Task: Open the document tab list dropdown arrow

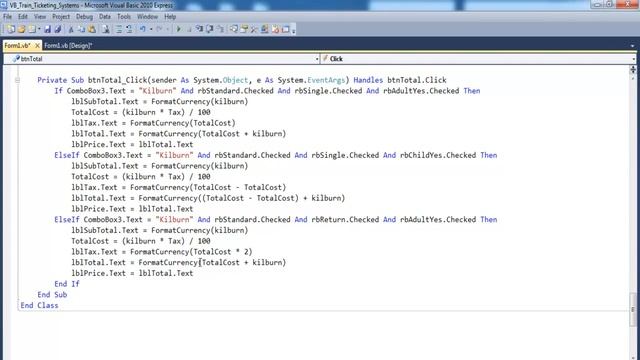Action: [632, 46]
